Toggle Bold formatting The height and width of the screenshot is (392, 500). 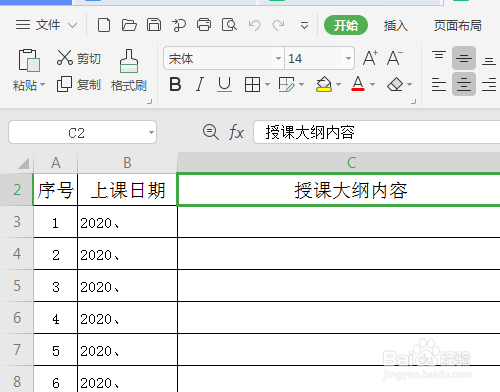tap(175, 84)
